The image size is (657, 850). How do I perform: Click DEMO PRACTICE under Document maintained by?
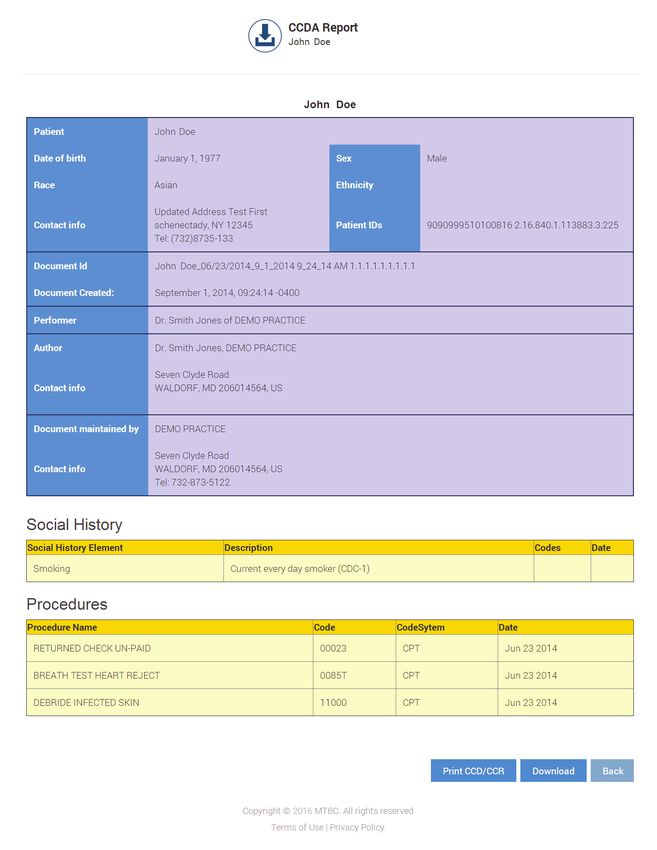tap(190, 429)
